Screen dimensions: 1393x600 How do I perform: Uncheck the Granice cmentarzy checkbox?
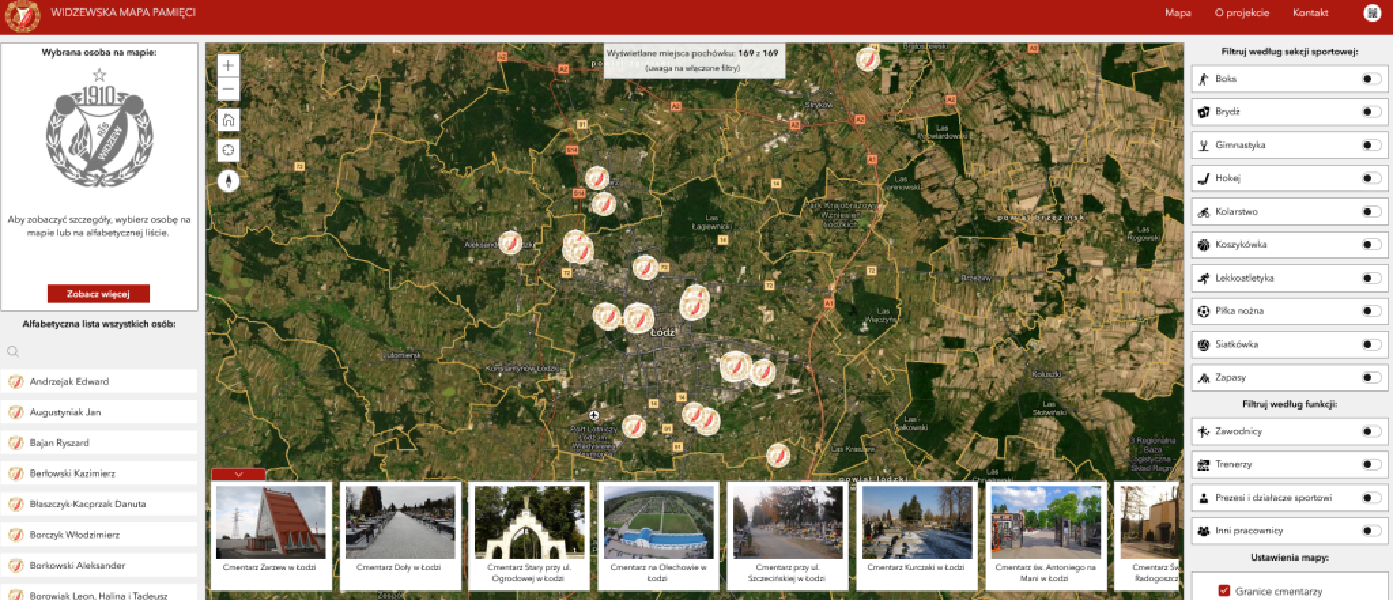pyautogui.click(x=1223, y=591)
